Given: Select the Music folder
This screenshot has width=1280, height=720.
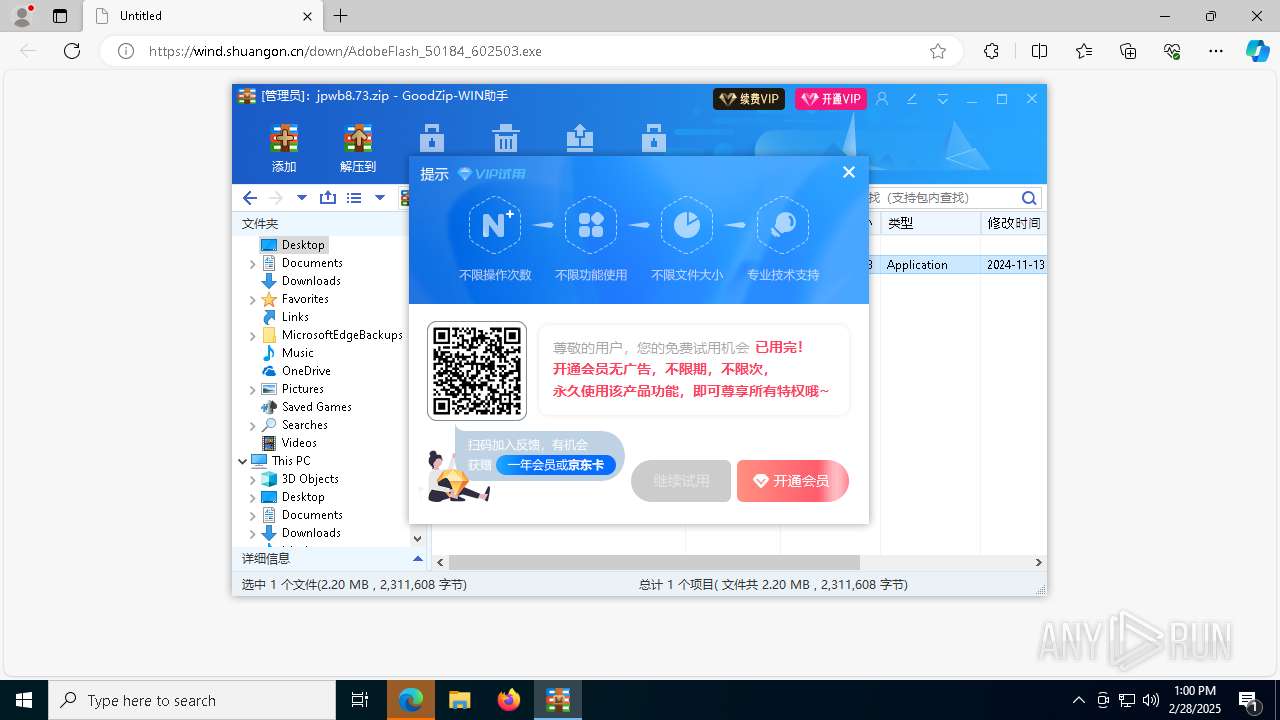Looking at the screenshot, I should tap(298, 353).
